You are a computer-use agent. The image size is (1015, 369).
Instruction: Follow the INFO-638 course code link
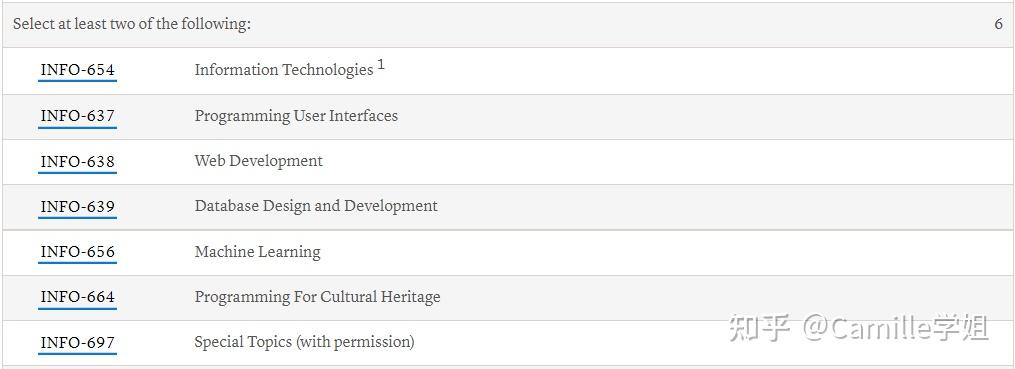[x=78, y=161]
